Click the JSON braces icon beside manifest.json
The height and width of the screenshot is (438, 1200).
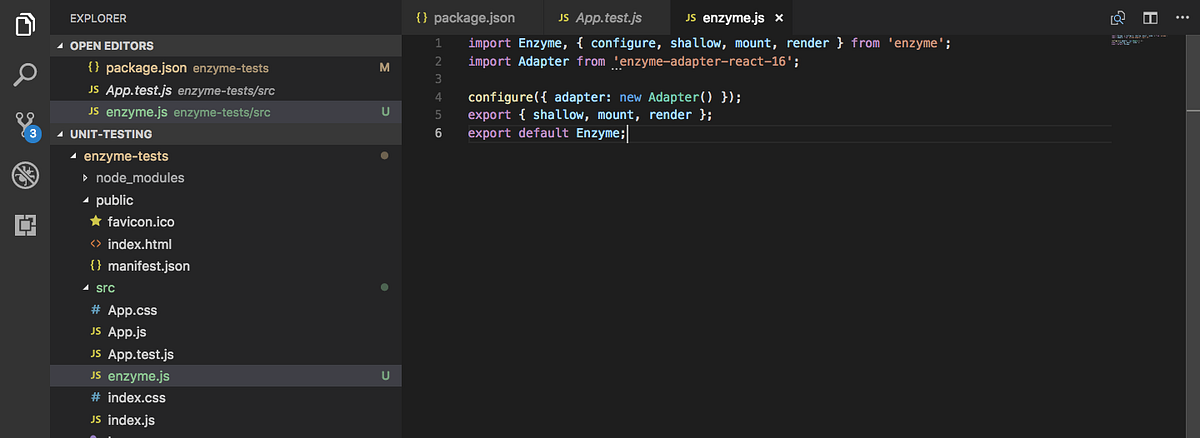coord(95,266)
